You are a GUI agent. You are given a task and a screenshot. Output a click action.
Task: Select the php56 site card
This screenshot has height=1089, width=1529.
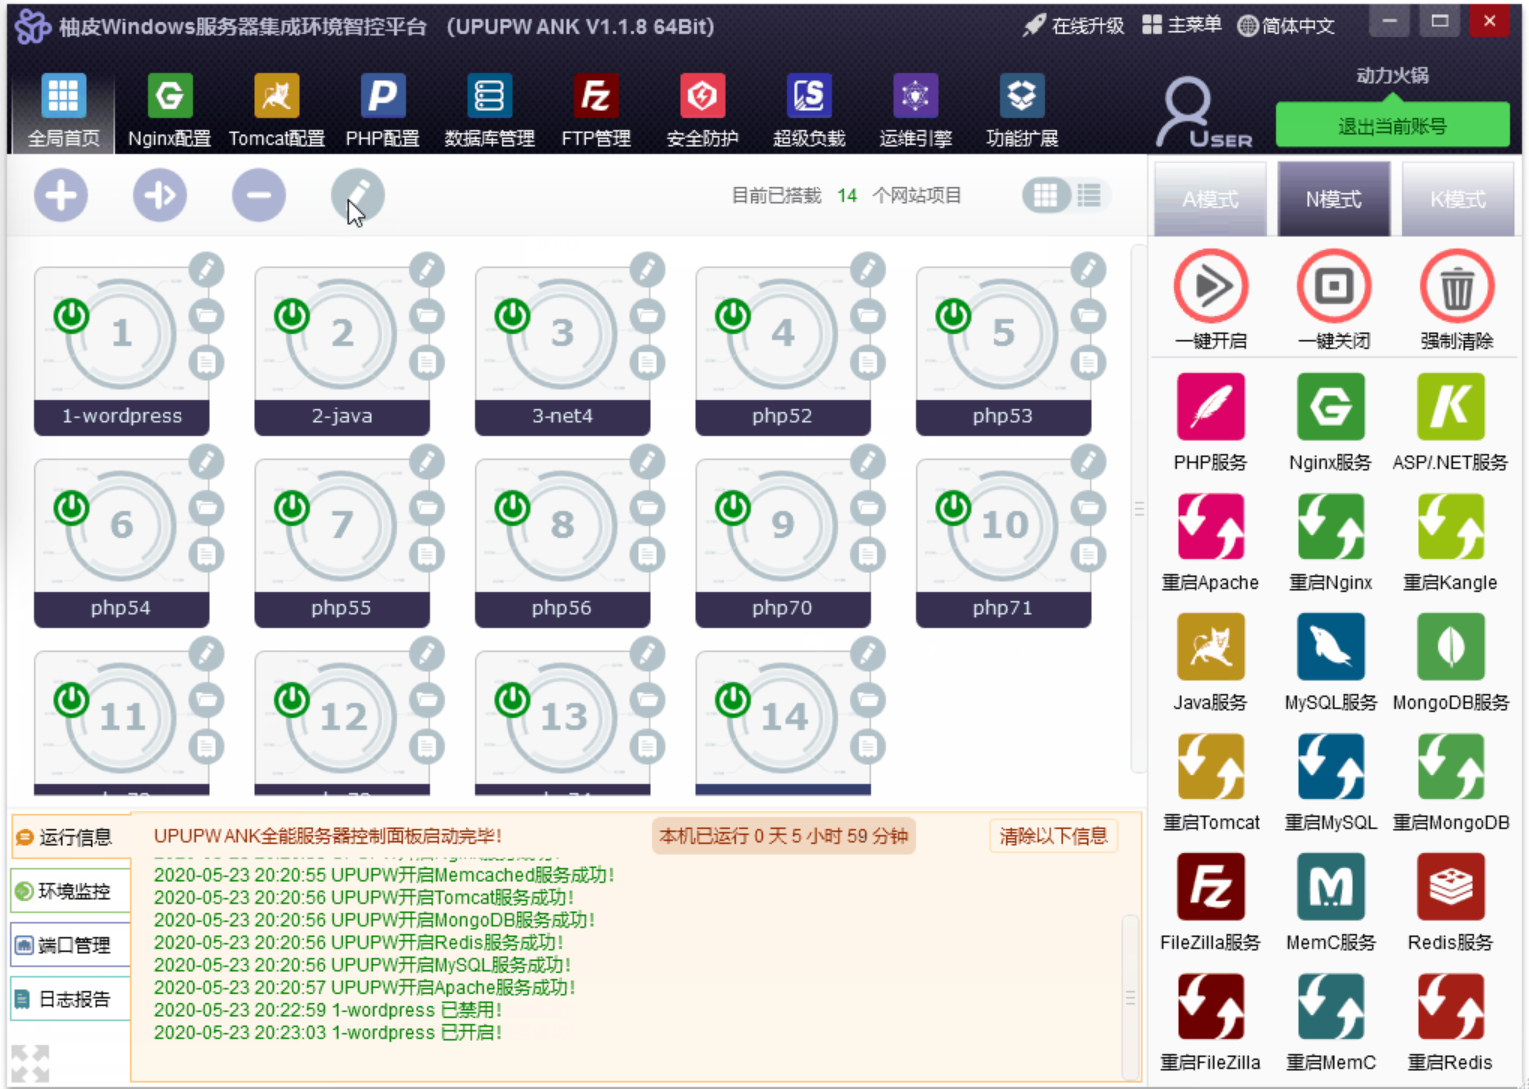(562, 544)
